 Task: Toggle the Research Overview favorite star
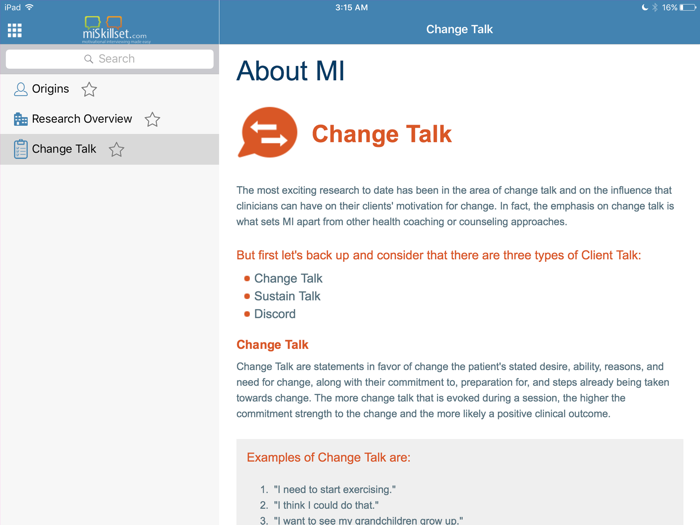152,119
